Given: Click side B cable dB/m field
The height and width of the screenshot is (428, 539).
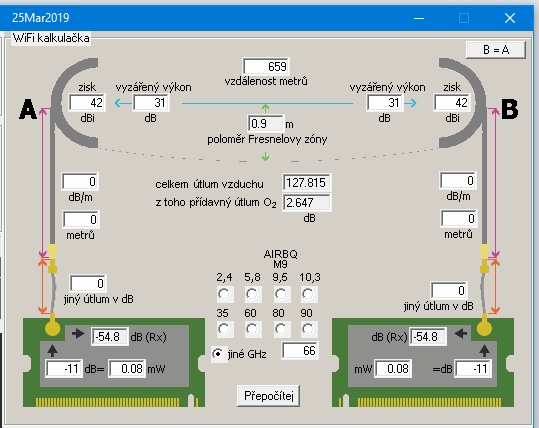Looking at the screenshot, I should point(458,181).
